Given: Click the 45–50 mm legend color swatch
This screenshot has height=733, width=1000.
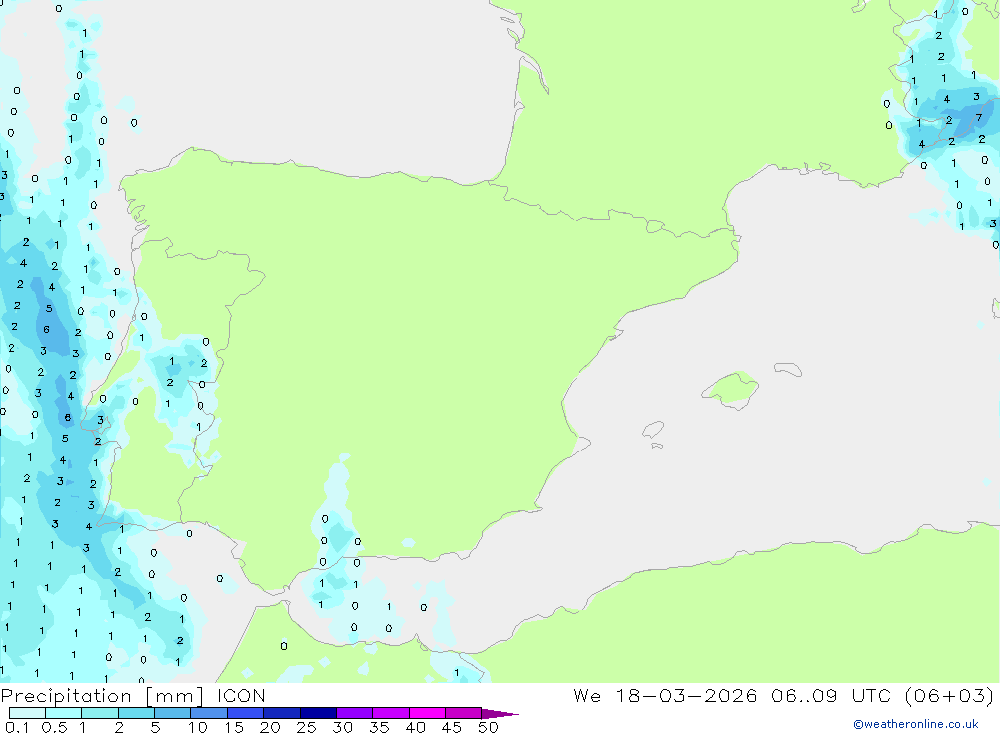Looking at the screenshot, I should tap(464, 713).
